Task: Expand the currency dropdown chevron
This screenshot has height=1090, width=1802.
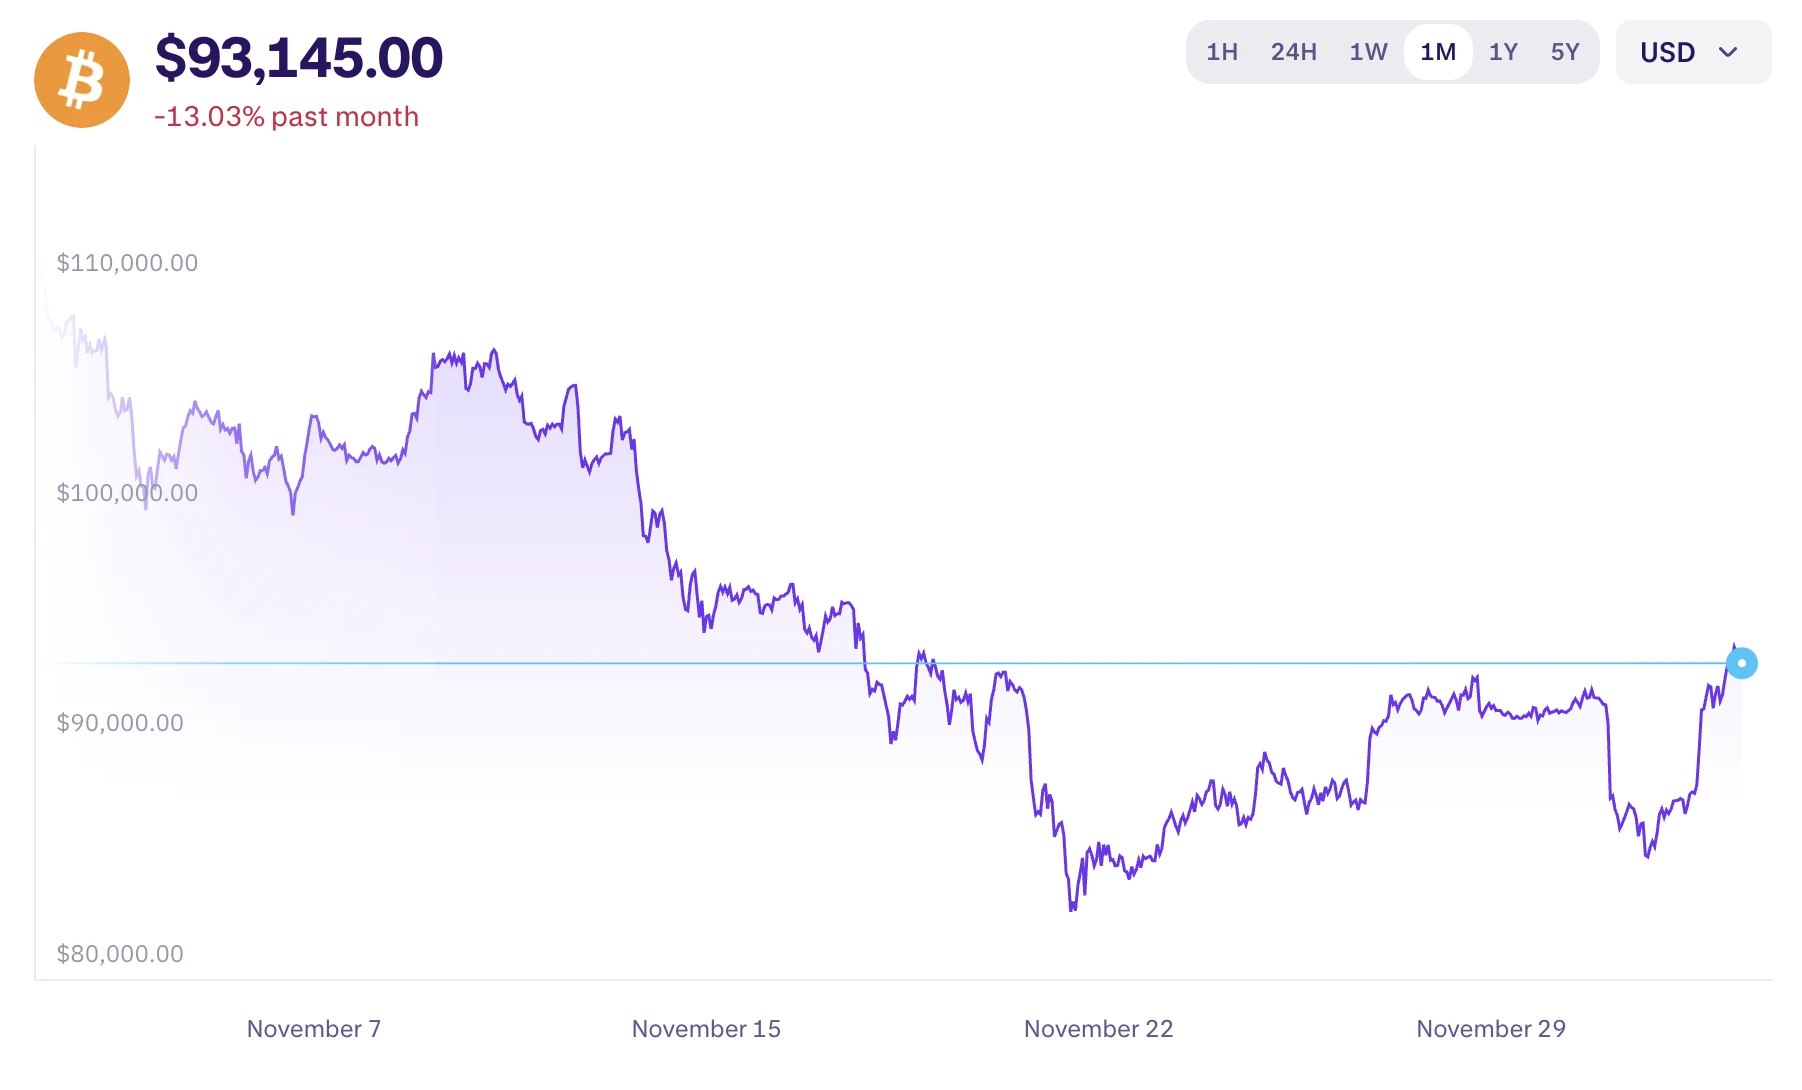Action: [x=1729, y=53]
